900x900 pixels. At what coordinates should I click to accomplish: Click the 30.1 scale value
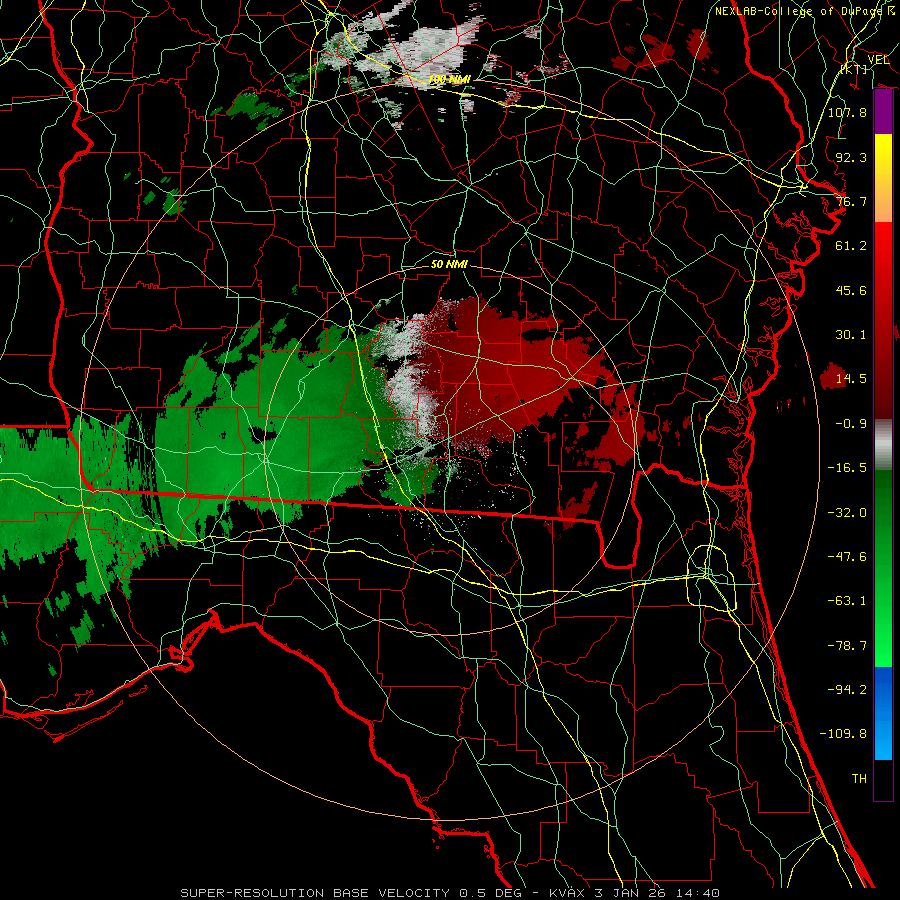click(x=851, y=335)
